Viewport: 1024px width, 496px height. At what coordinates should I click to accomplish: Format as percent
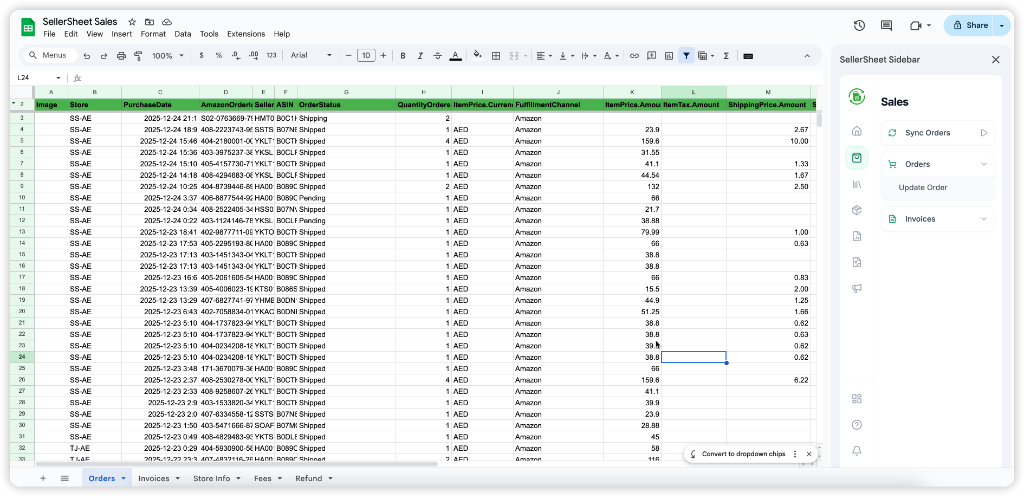tap(219, 56)
